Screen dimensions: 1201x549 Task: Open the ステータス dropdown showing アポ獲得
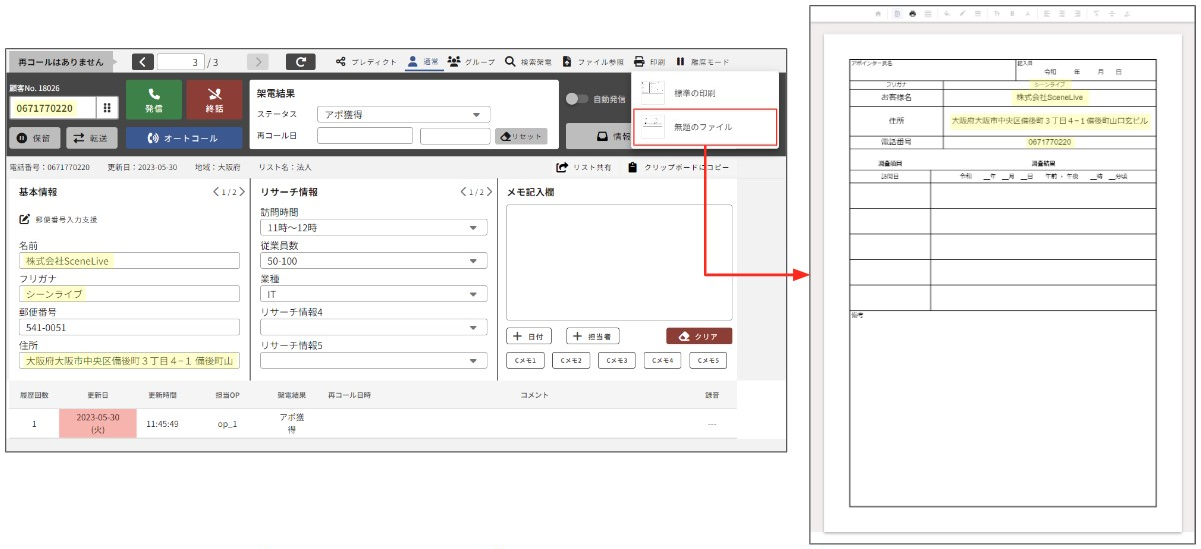[403, 115]
